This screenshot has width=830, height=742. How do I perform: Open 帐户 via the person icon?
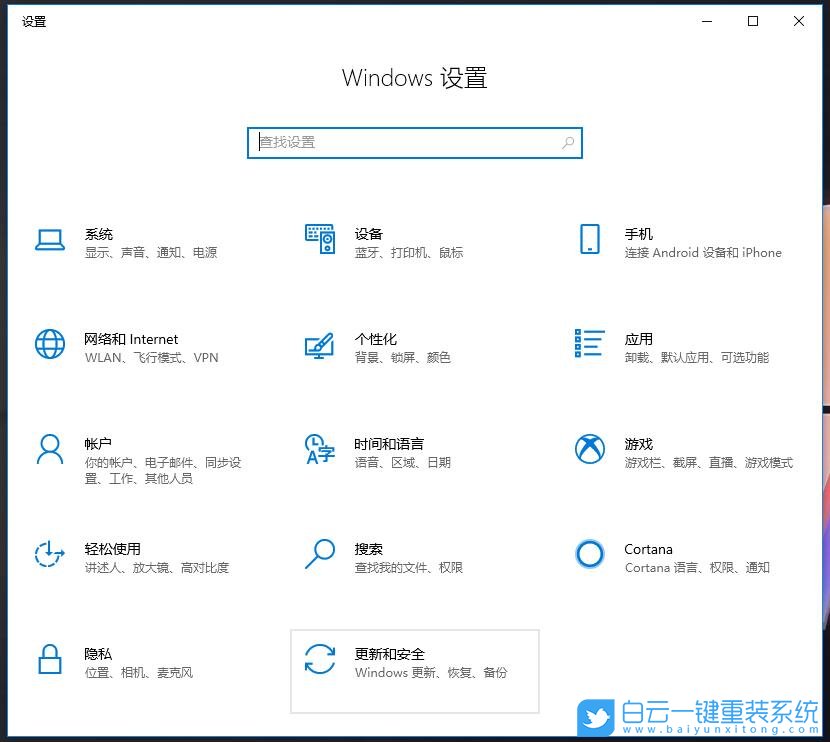point(50,450)
